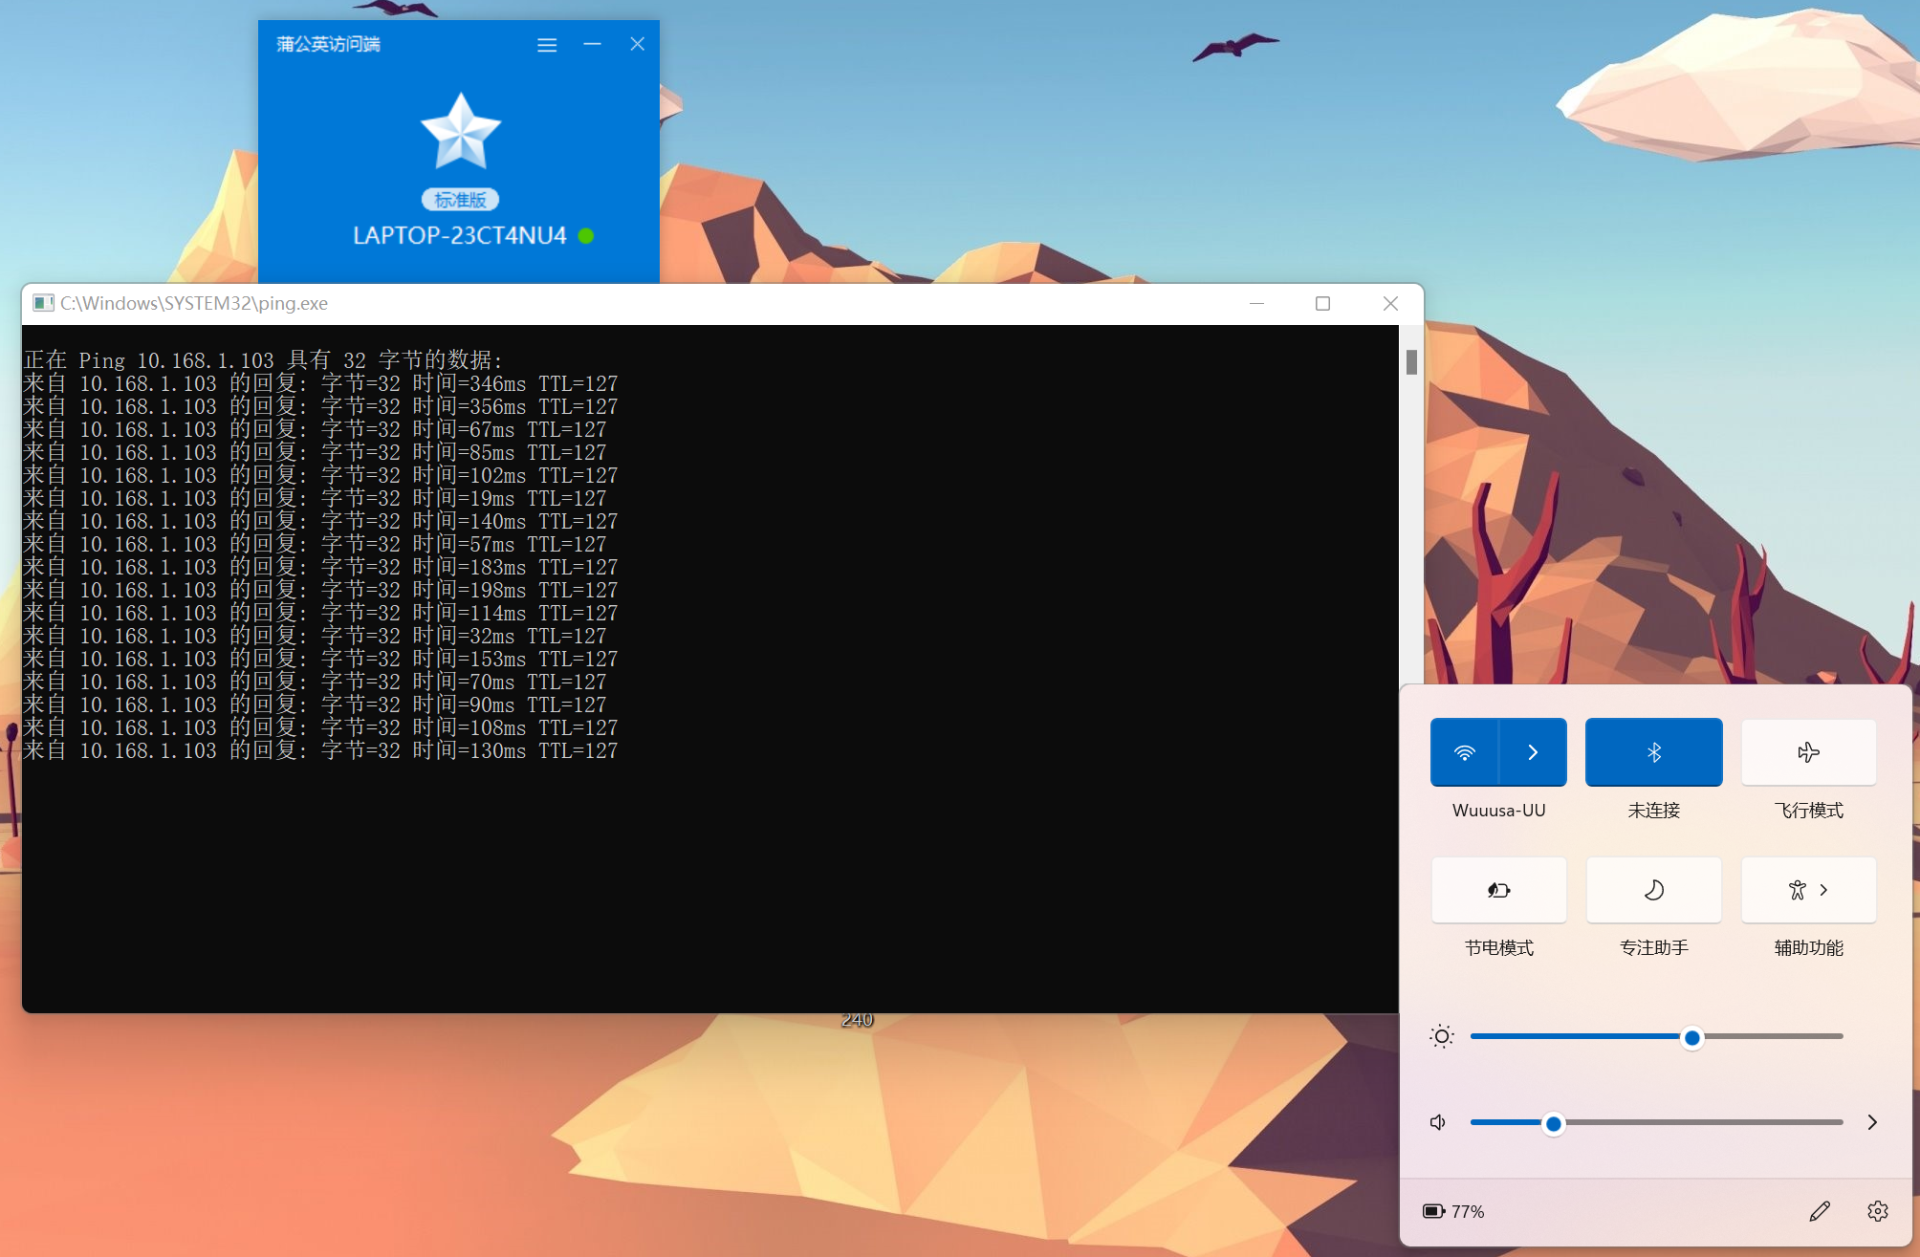Open all settings with the gear icon

point(1877,1211)
